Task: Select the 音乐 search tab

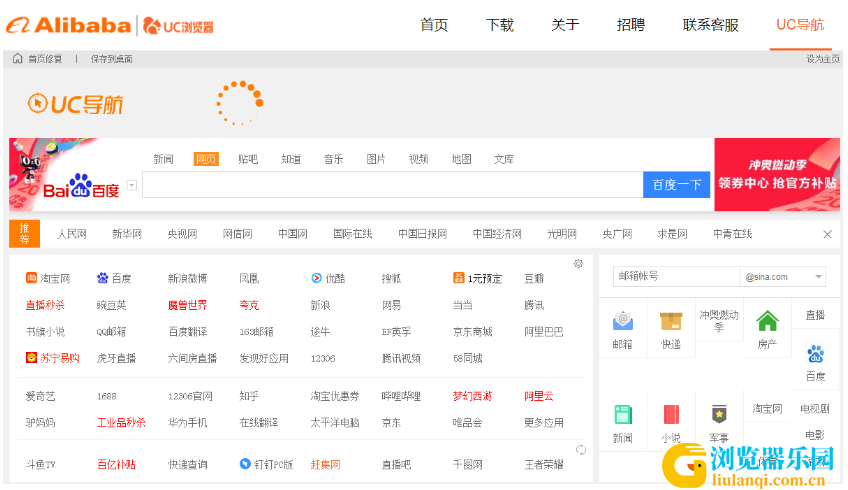Action: coord(334,159)
